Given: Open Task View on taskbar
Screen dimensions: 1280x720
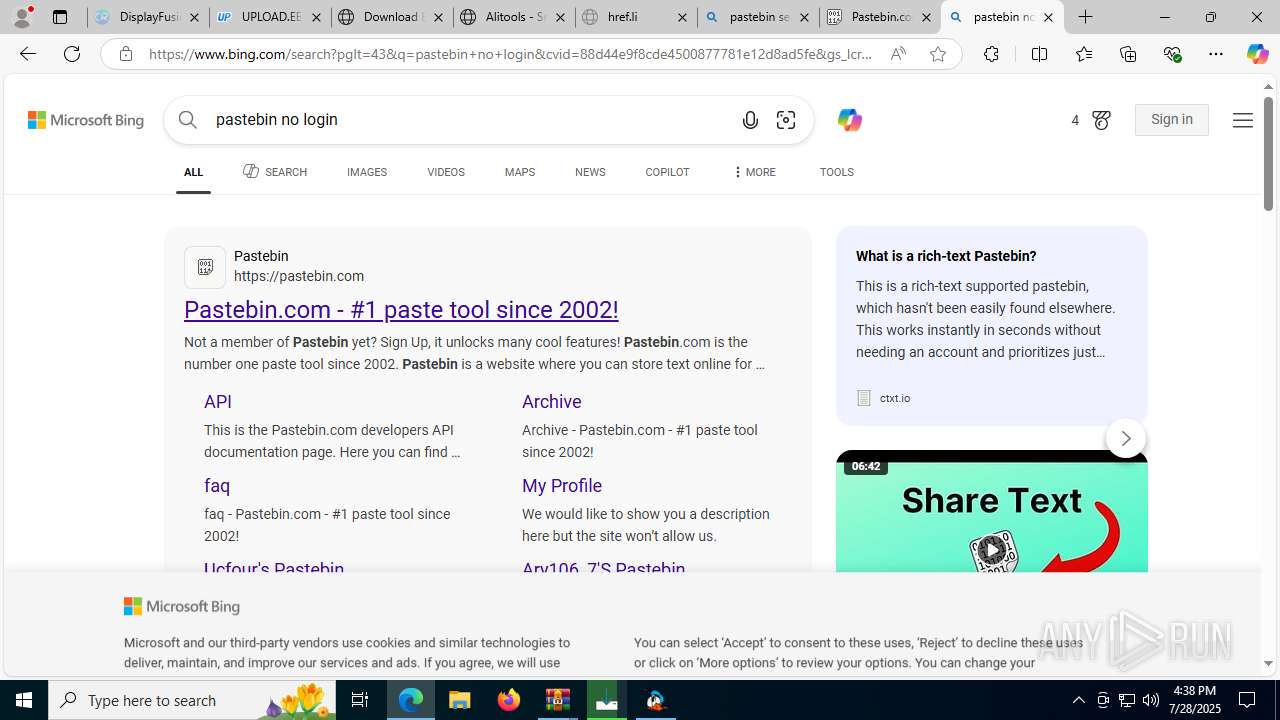Looking at the screenshot, I should [x=360, y=700].
